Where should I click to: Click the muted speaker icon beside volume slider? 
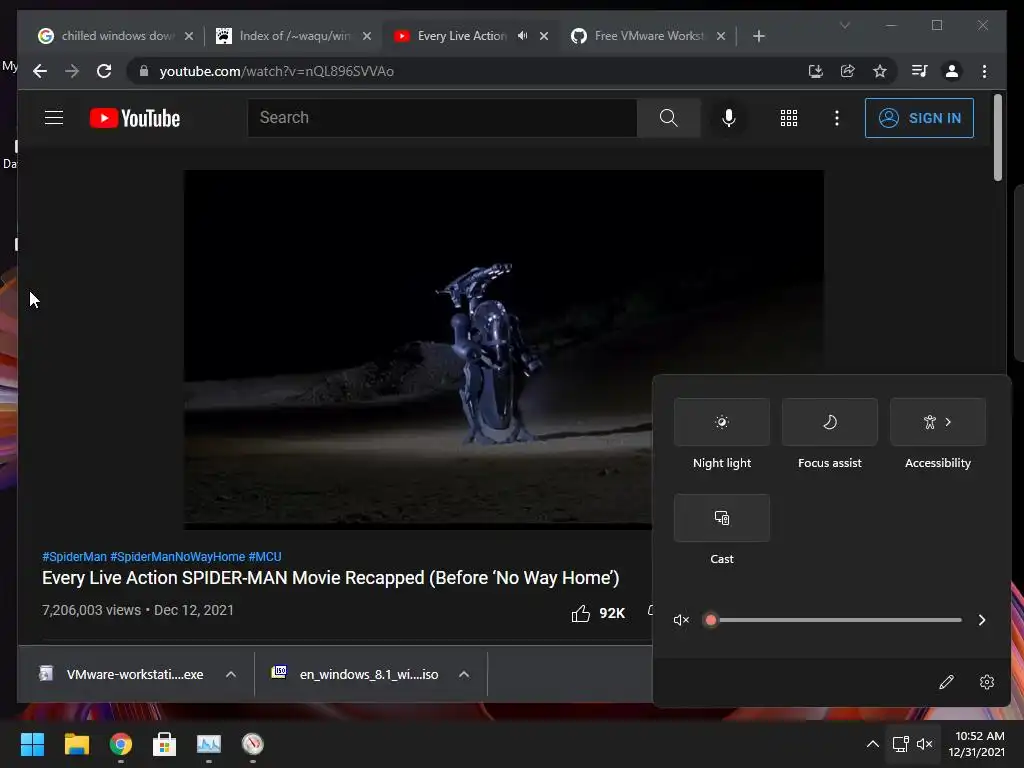(x=681, y=620)
